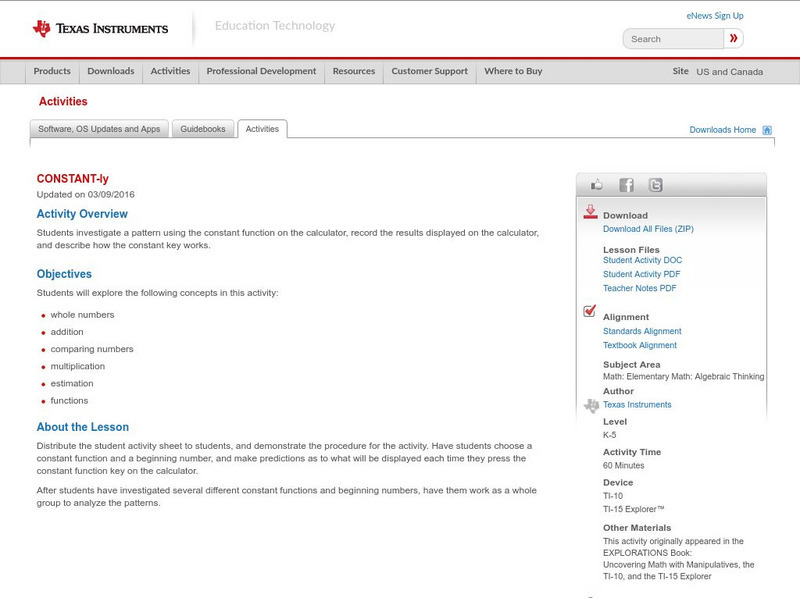
Task: Share the activity on Facebook
Action: (x=626, y=184)
